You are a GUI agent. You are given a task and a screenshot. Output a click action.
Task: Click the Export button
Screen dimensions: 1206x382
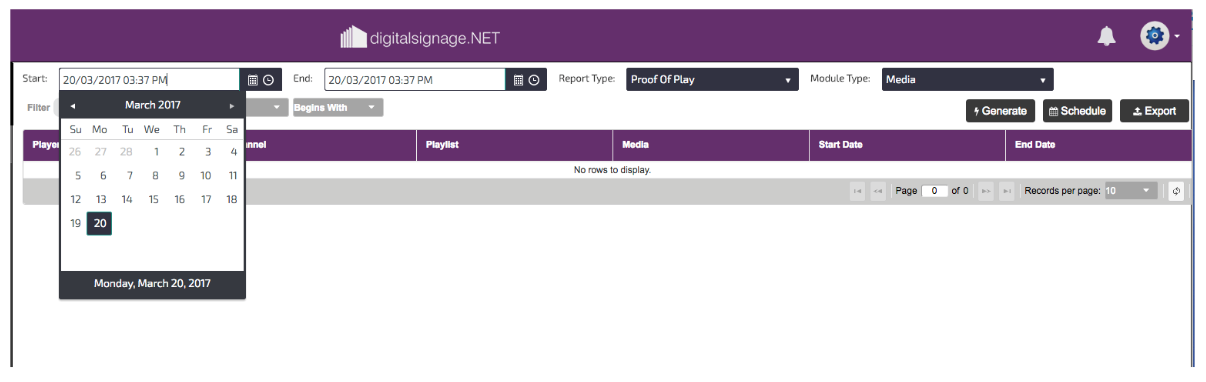[x=1154, y=111]
